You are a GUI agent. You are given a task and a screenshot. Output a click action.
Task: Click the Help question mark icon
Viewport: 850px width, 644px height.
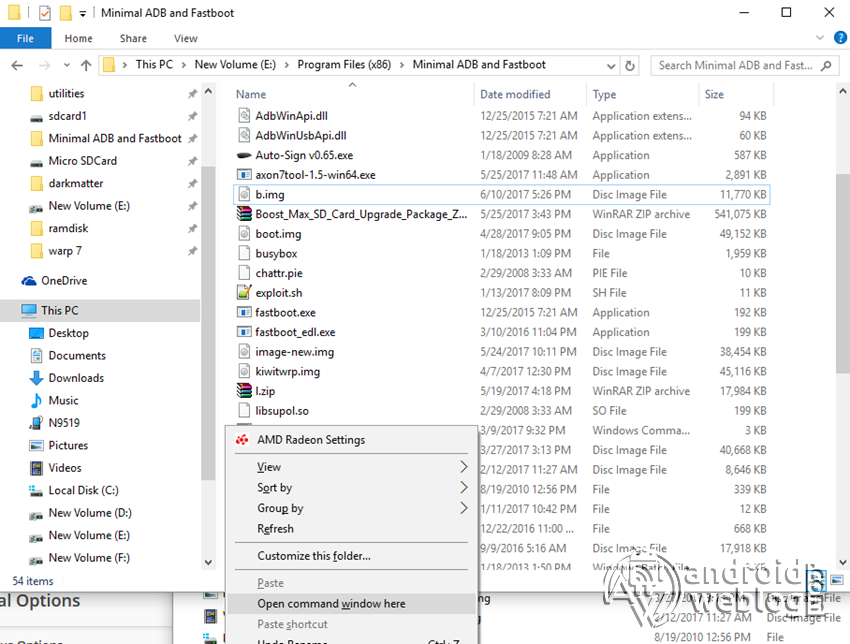838,38
